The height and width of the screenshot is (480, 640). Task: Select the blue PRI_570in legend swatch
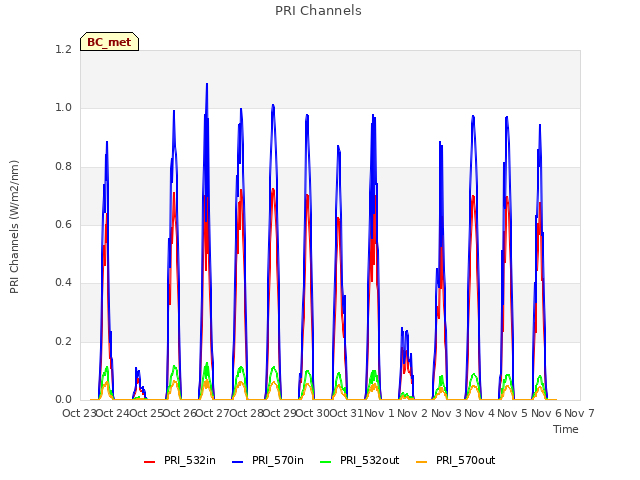tap(238, 461)
